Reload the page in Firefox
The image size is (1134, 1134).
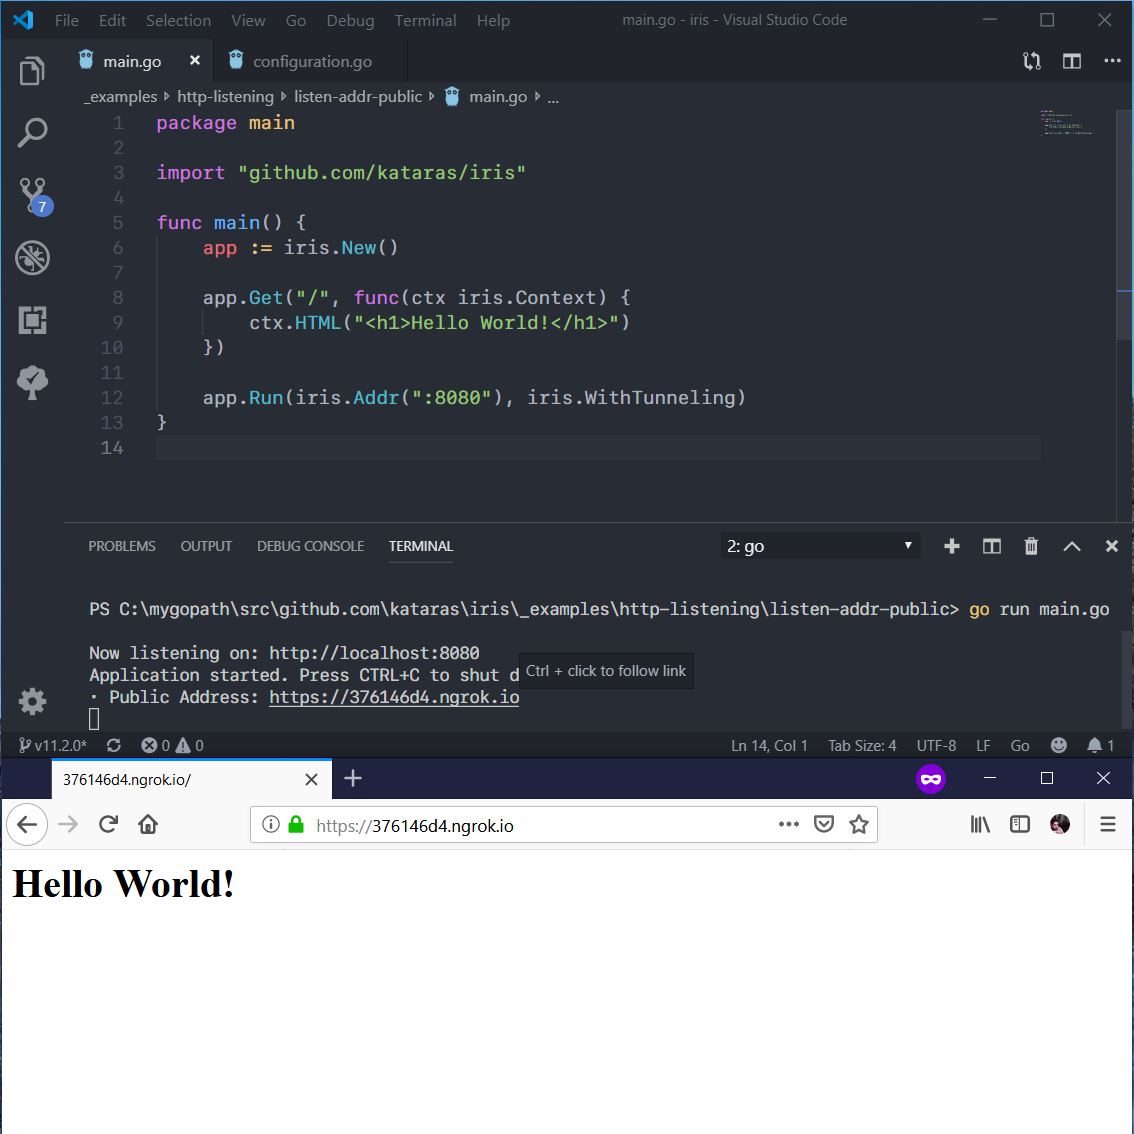[x=108, y=824]
